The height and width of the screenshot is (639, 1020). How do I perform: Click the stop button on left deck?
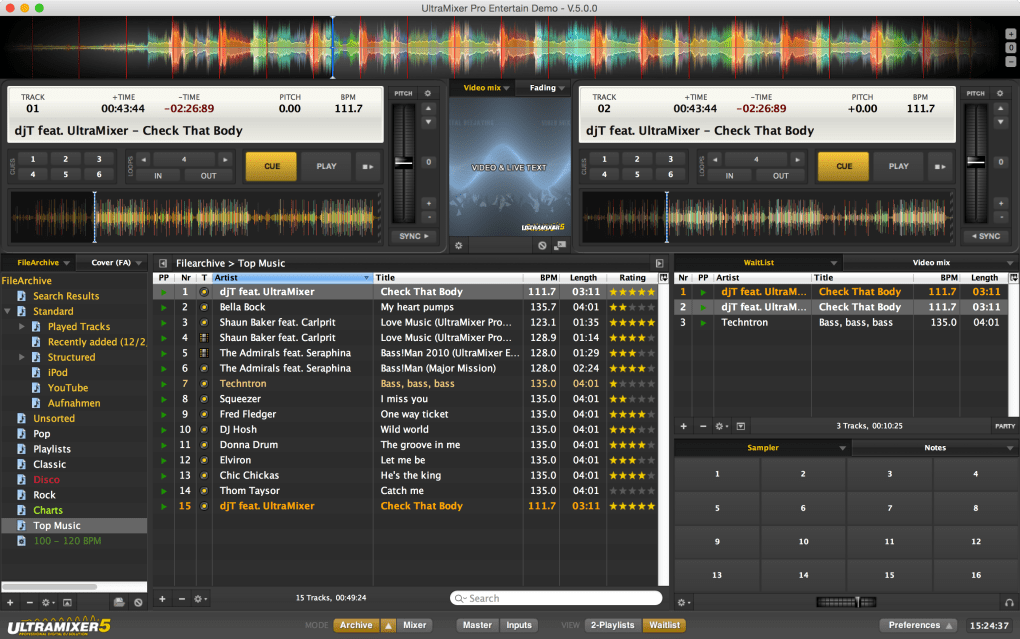[x=369, y=166]
